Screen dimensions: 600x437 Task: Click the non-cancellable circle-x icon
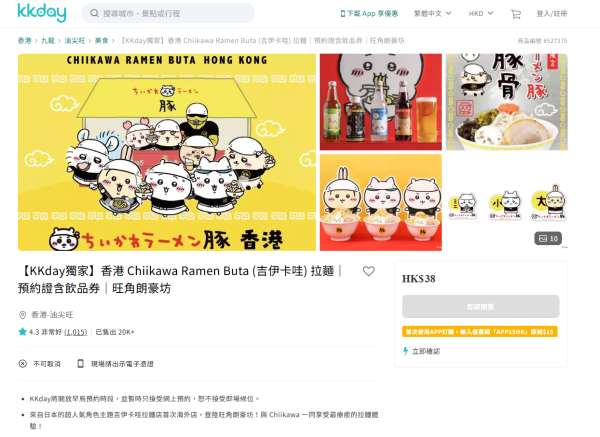[x=23, y=364]
